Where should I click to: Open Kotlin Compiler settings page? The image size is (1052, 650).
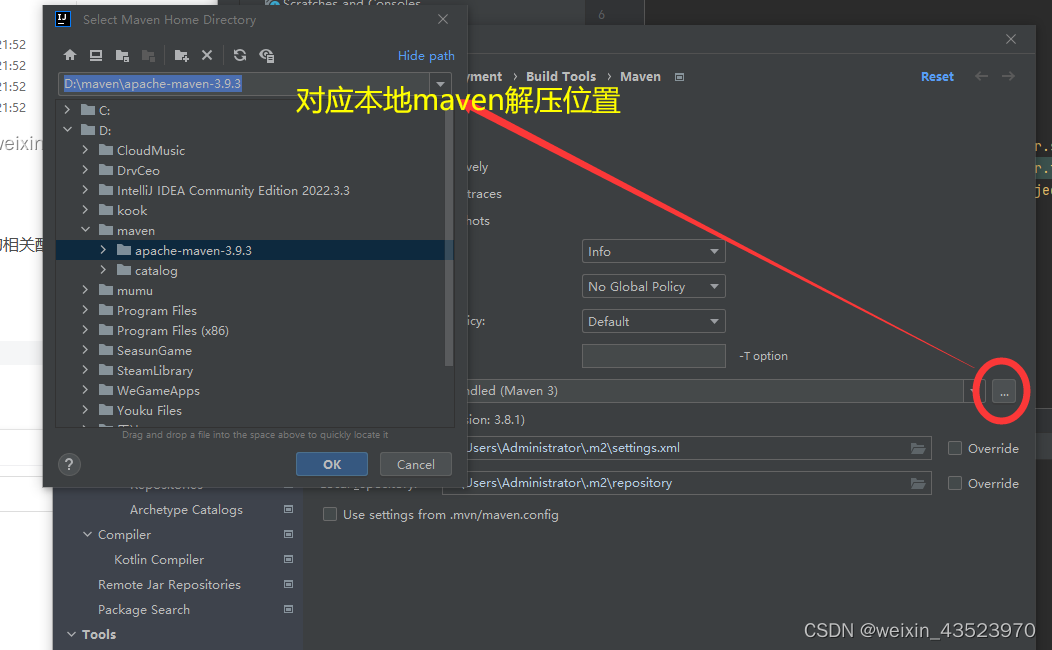(159, 559)
